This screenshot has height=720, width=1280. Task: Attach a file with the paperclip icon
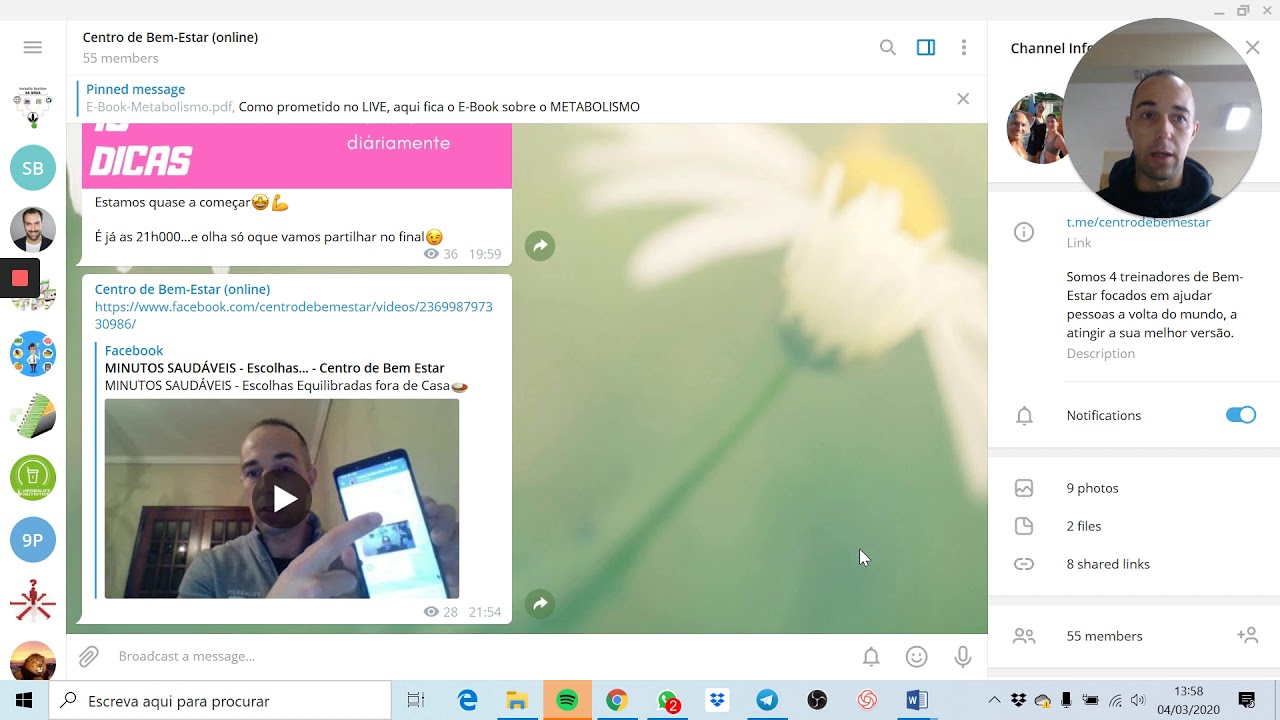click(x=89, y=656)
